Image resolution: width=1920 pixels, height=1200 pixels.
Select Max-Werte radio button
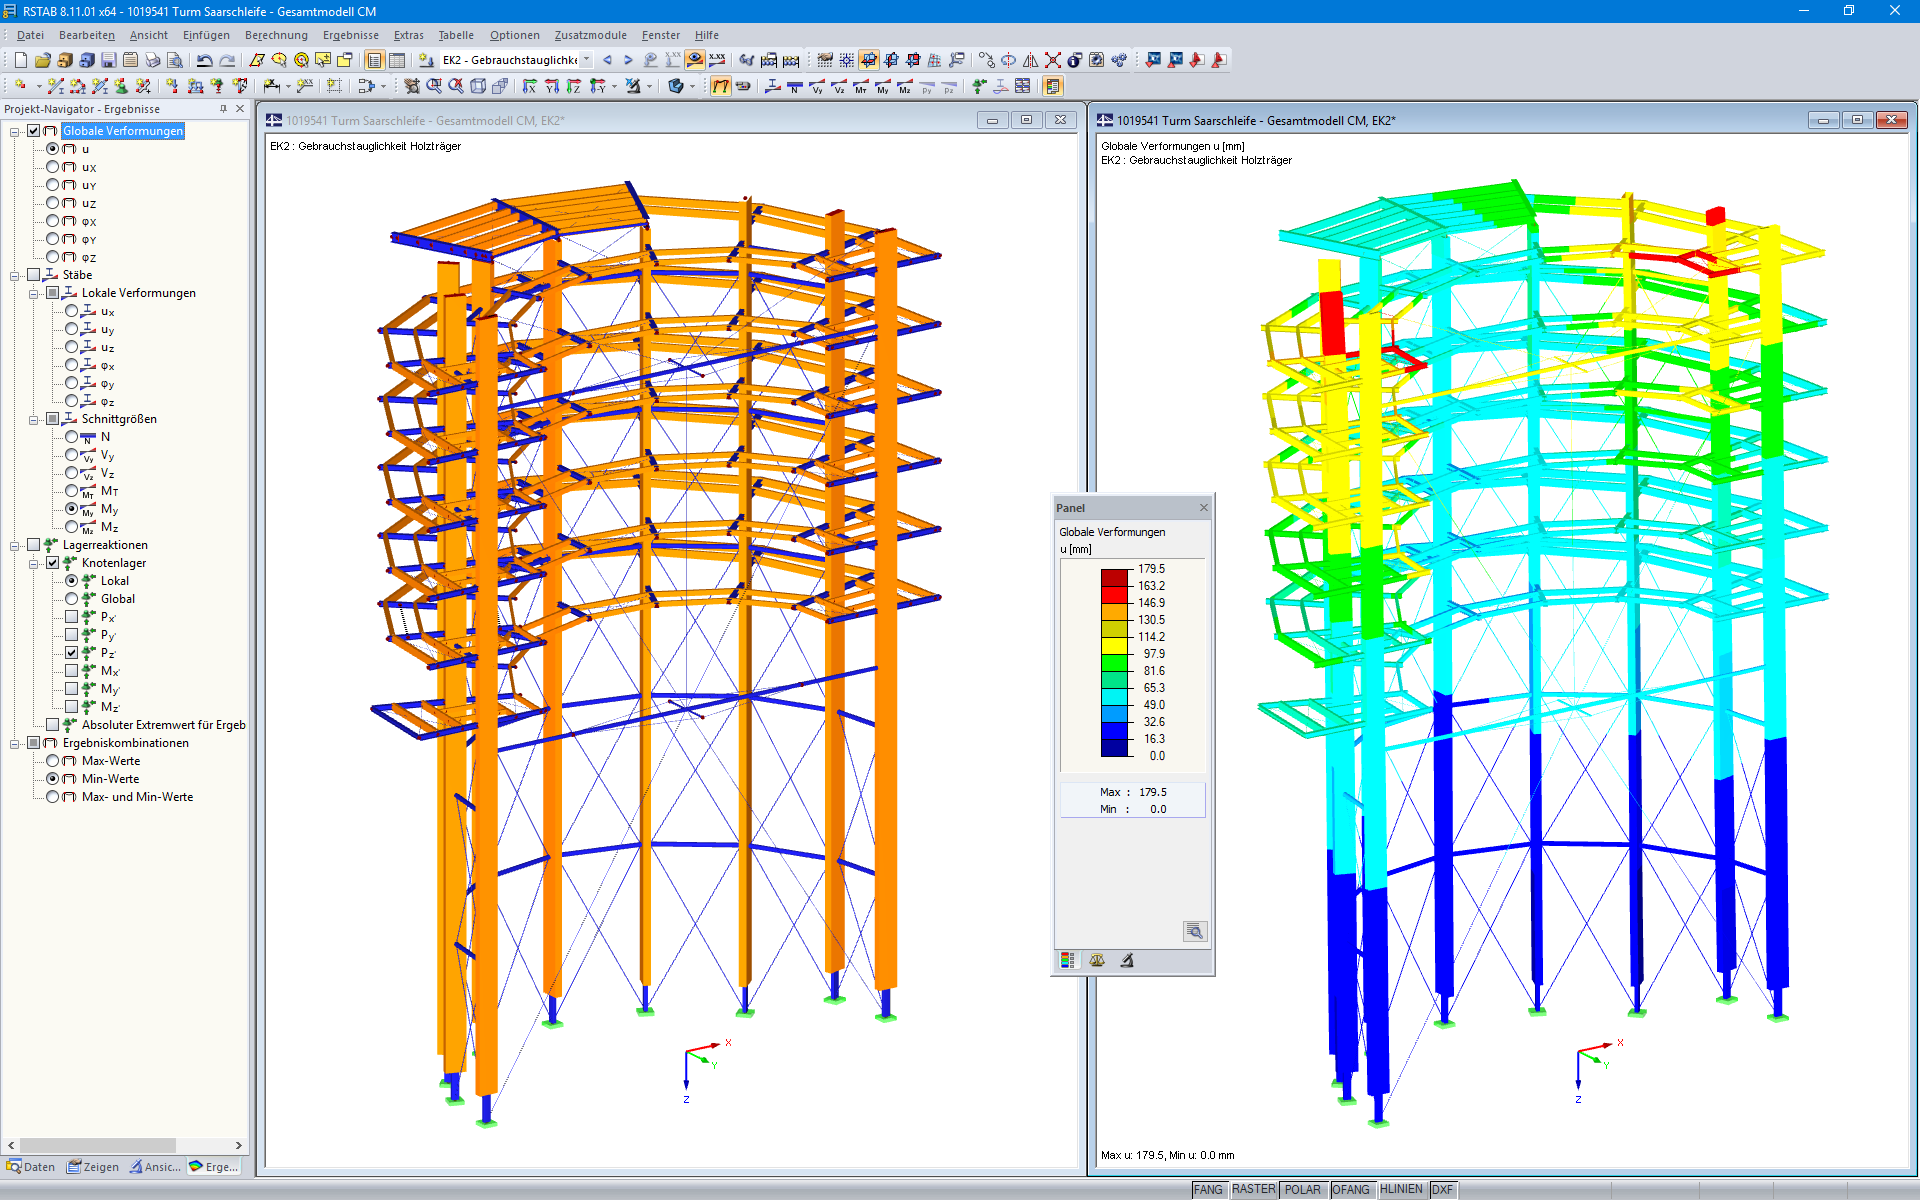53,761
